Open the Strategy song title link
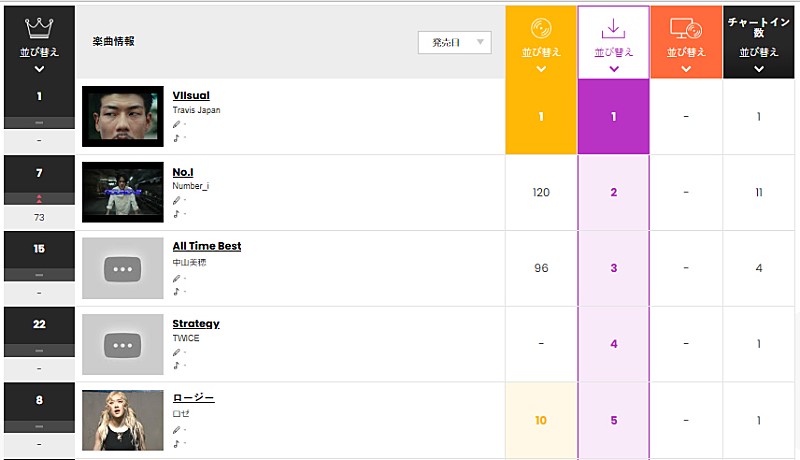This screenshot has width=800, height=460. [195, 323]
